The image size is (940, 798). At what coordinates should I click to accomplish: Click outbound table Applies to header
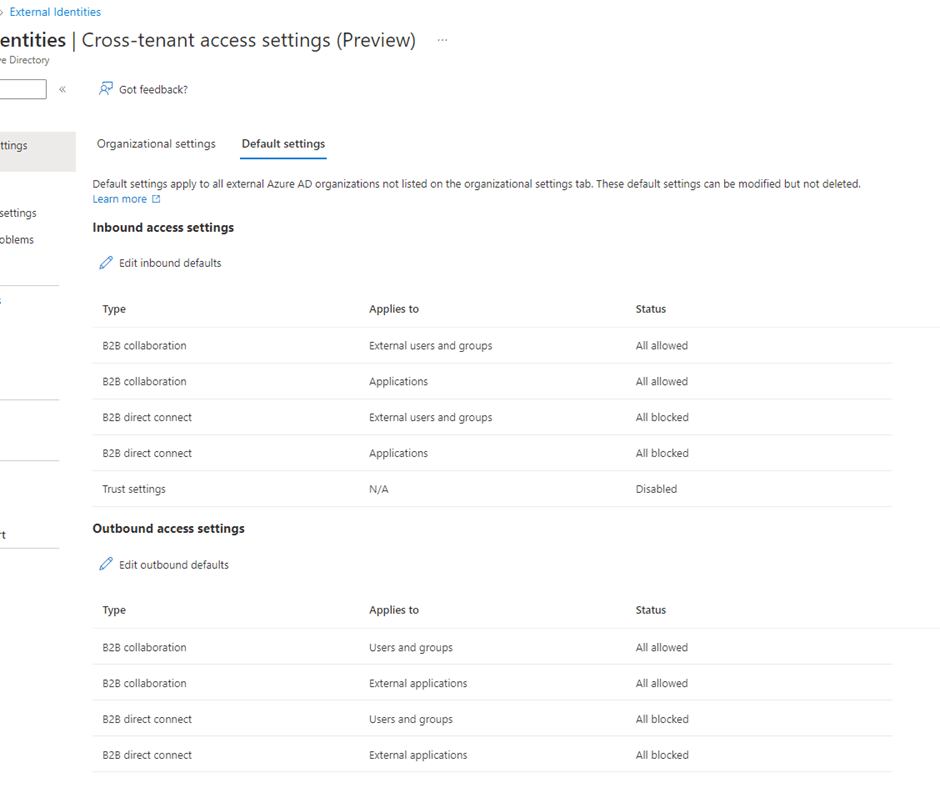394,610
